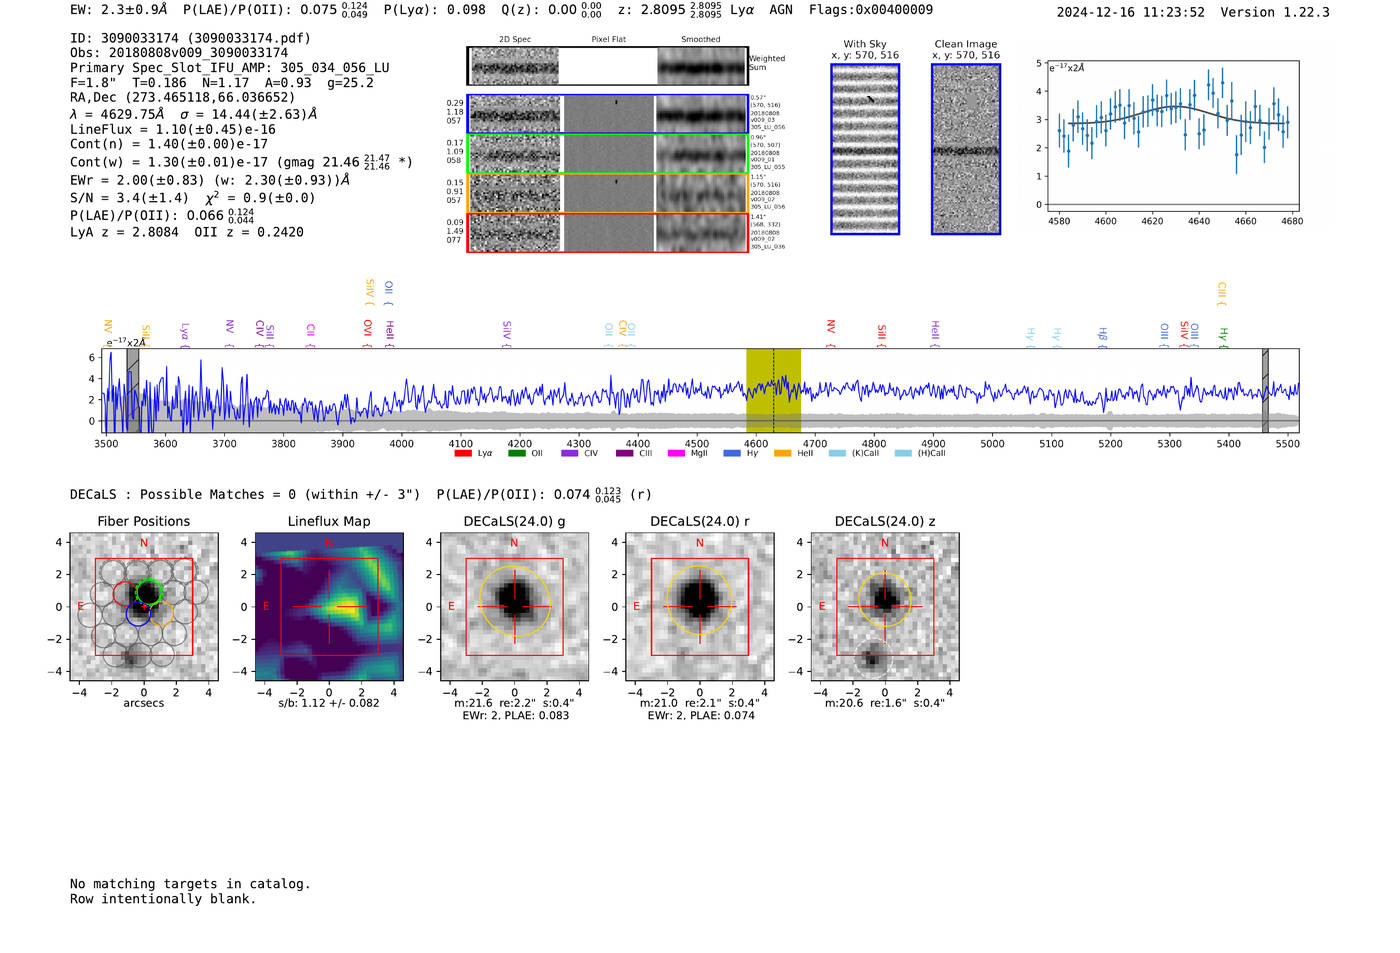This screenshot has width=1400, height=953.
Task: Select the Weighted Sum 2D spectrum strip
Action: pyautogui.click(x=608, y=67)
